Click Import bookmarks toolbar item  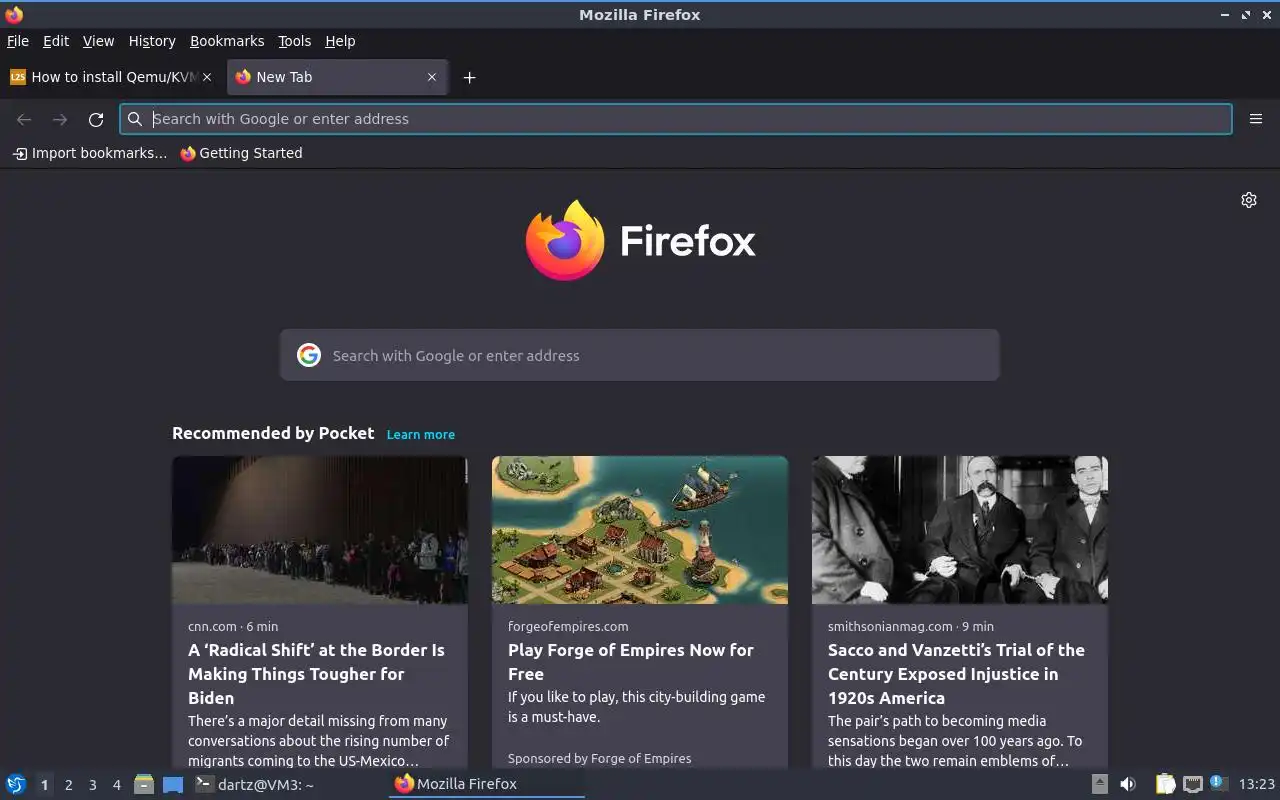90,153
